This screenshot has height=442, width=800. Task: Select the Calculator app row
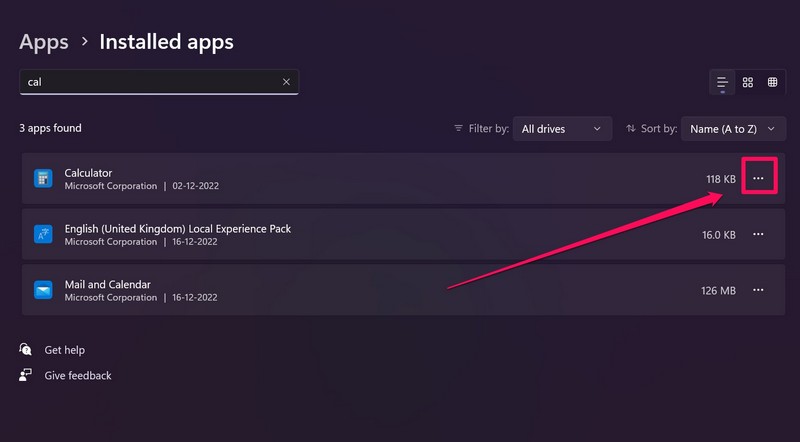380,179
